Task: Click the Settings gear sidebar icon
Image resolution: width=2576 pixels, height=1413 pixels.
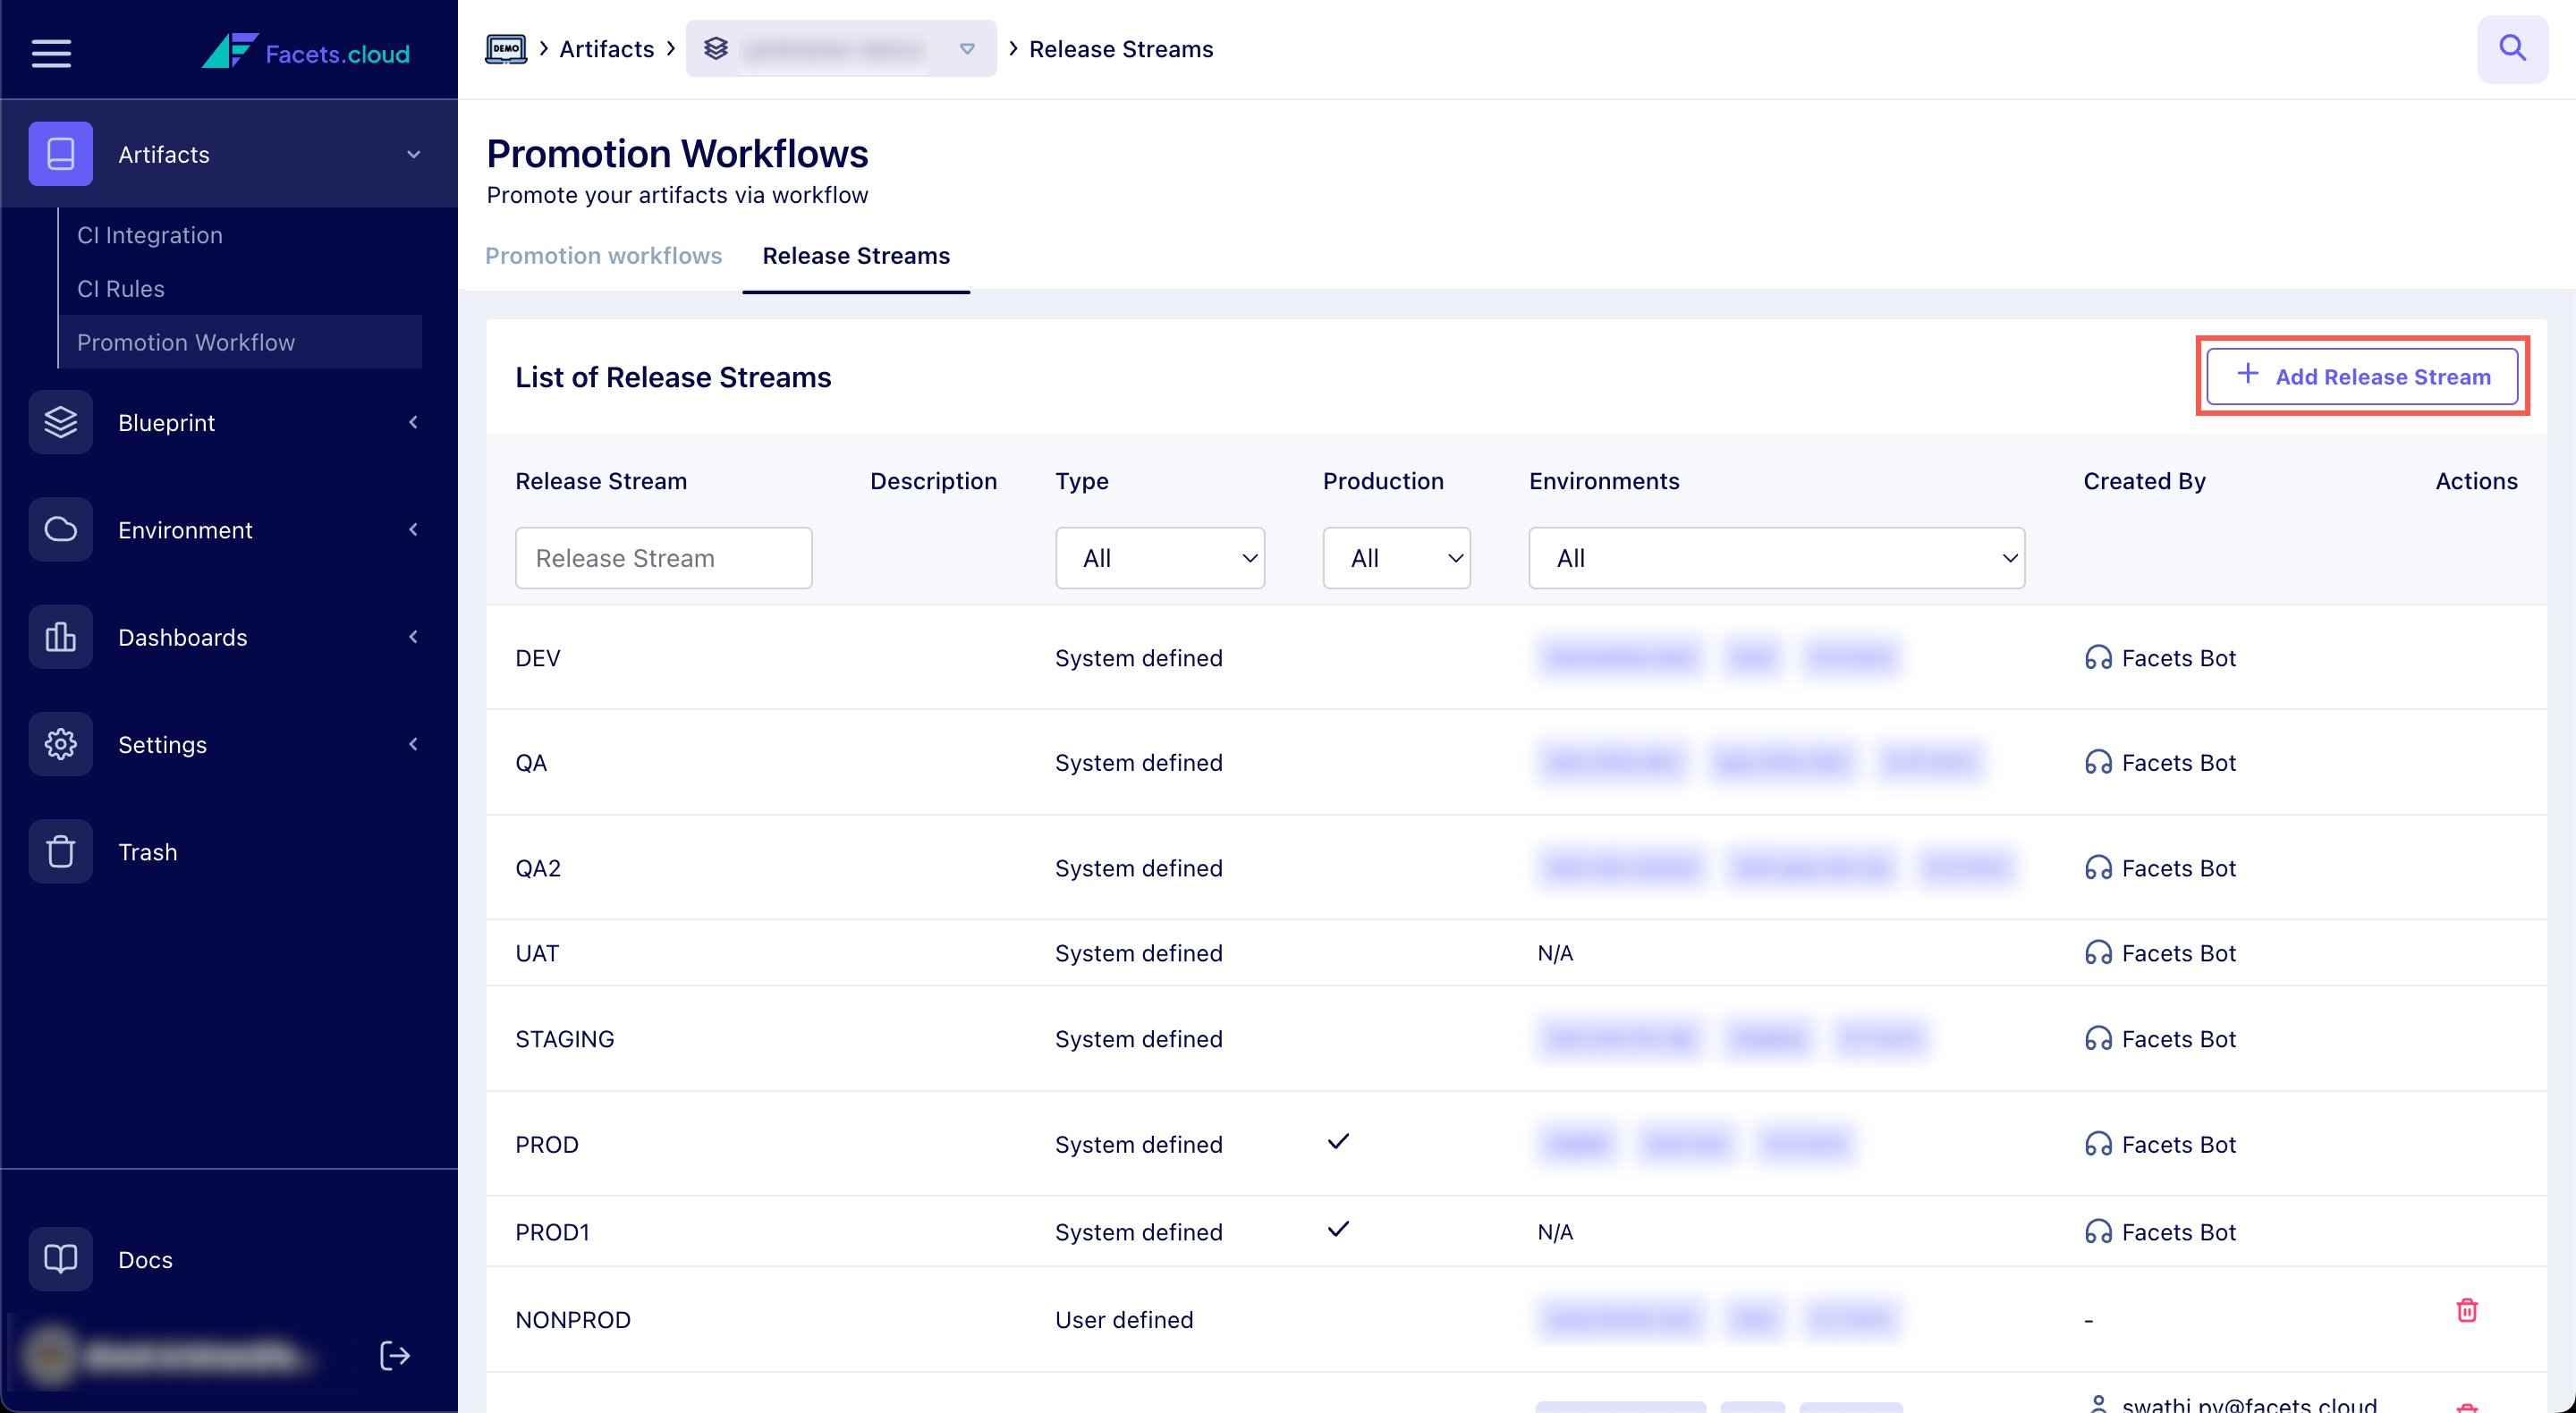Action: tap(61, 744)
